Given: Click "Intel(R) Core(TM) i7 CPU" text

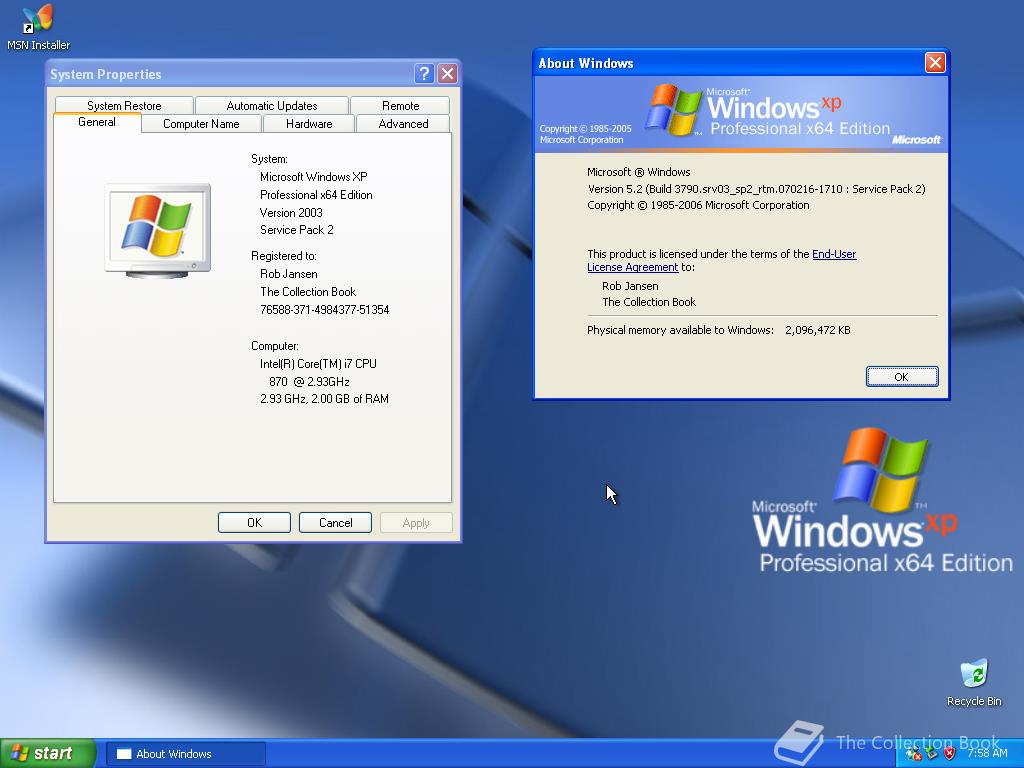Looking at the screenshot, I should pos(318,364).
